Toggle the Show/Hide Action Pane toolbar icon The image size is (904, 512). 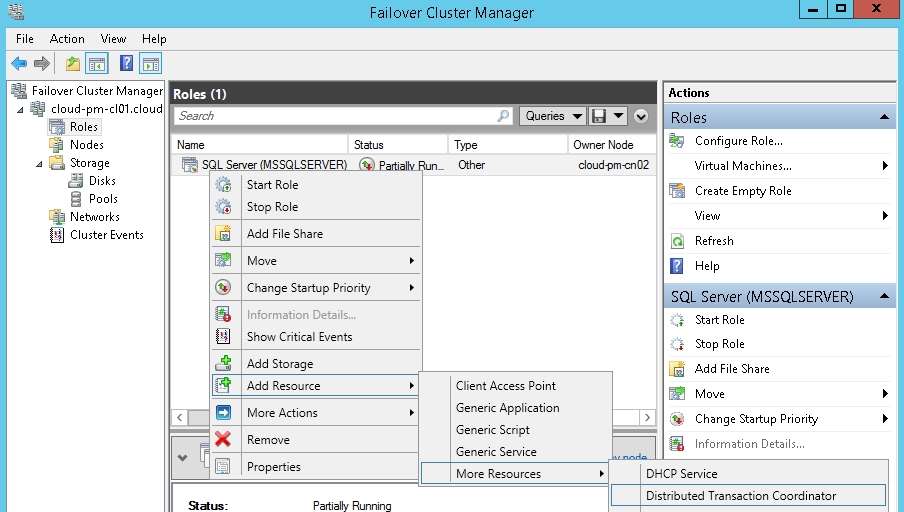pyautogui.click(x=150, y=63)
